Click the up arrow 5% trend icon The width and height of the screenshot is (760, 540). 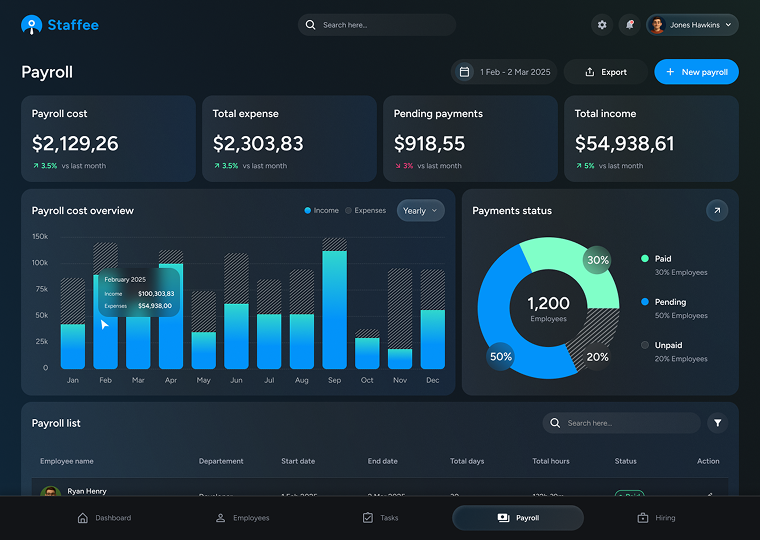click(x=579, y=166)
